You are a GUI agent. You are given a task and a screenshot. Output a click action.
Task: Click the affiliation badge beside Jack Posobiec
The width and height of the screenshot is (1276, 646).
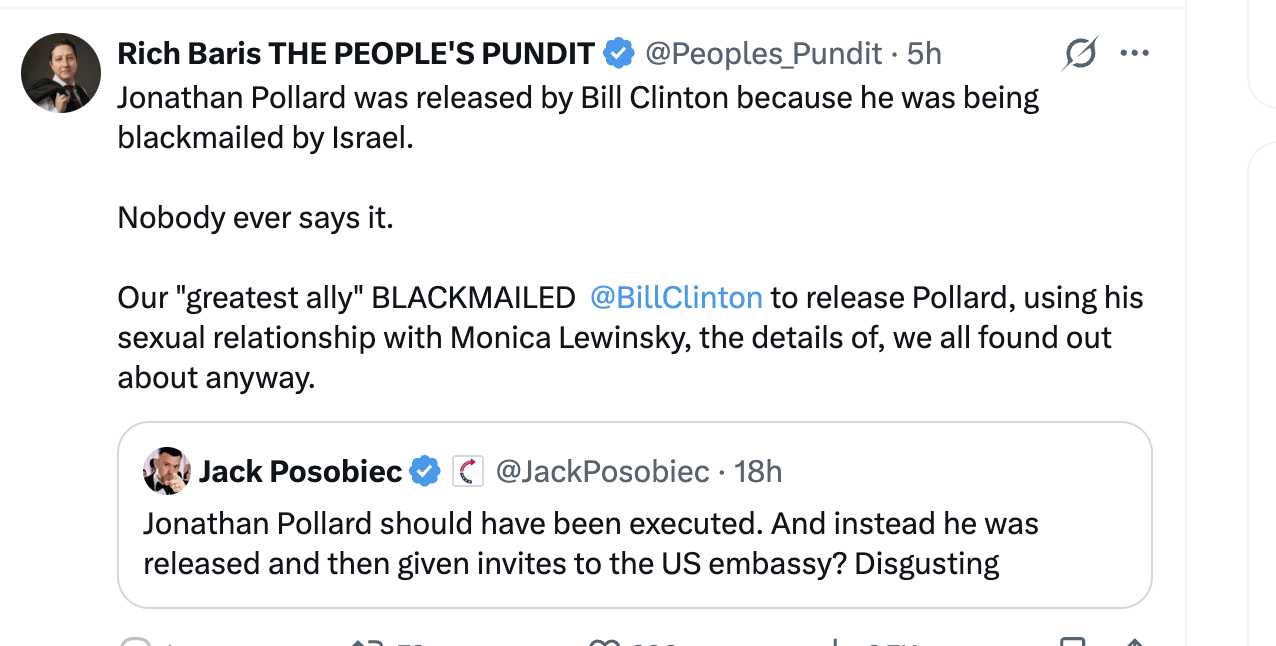pyautogui.click(x=468, y=470)
